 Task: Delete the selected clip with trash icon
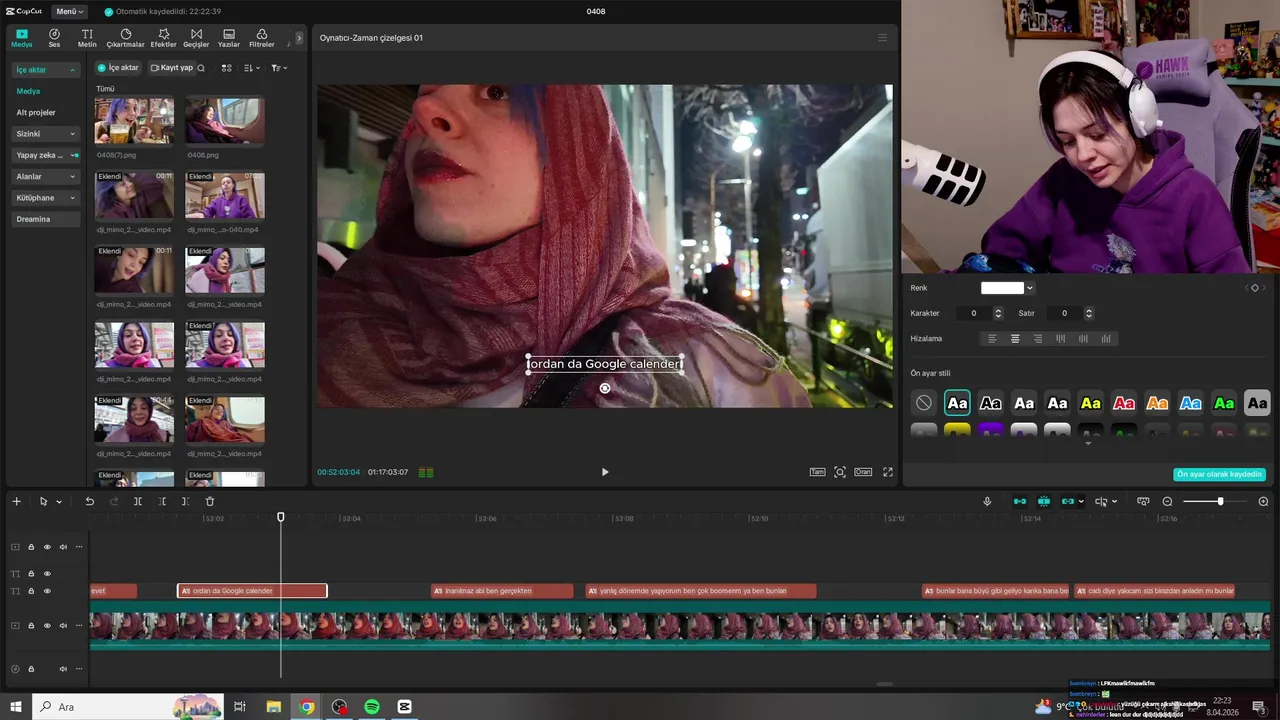click(210, 501)
